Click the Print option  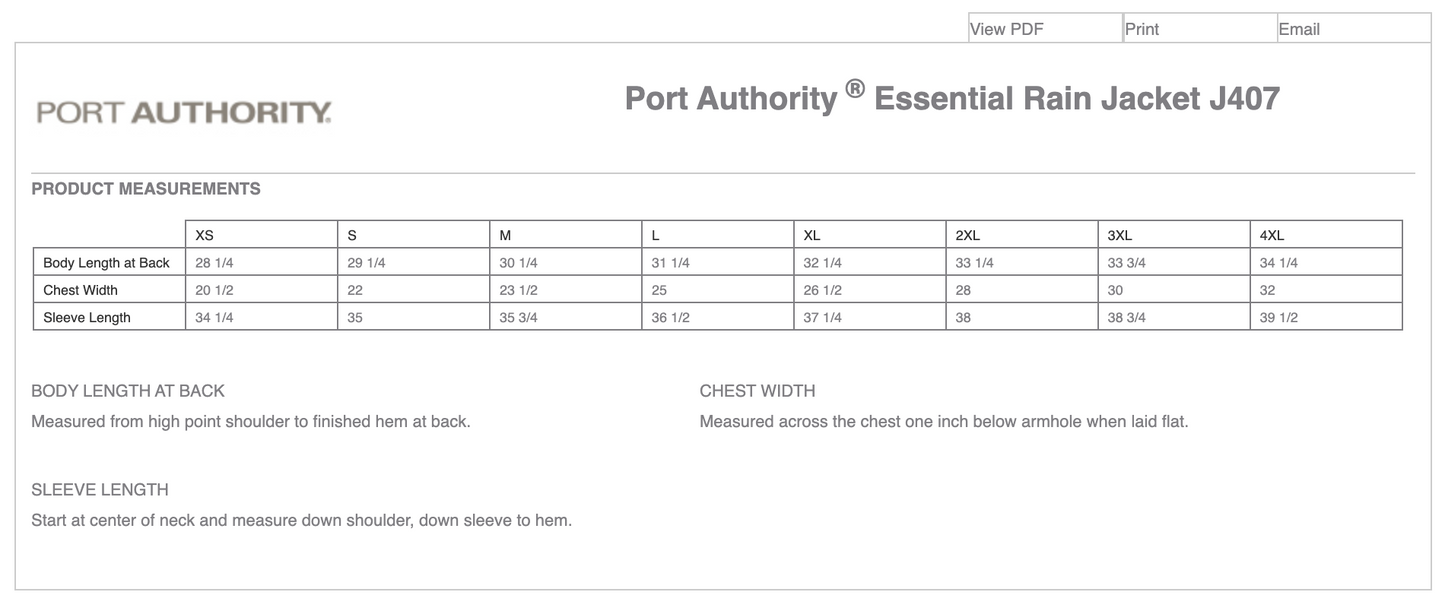[1140, 28]
